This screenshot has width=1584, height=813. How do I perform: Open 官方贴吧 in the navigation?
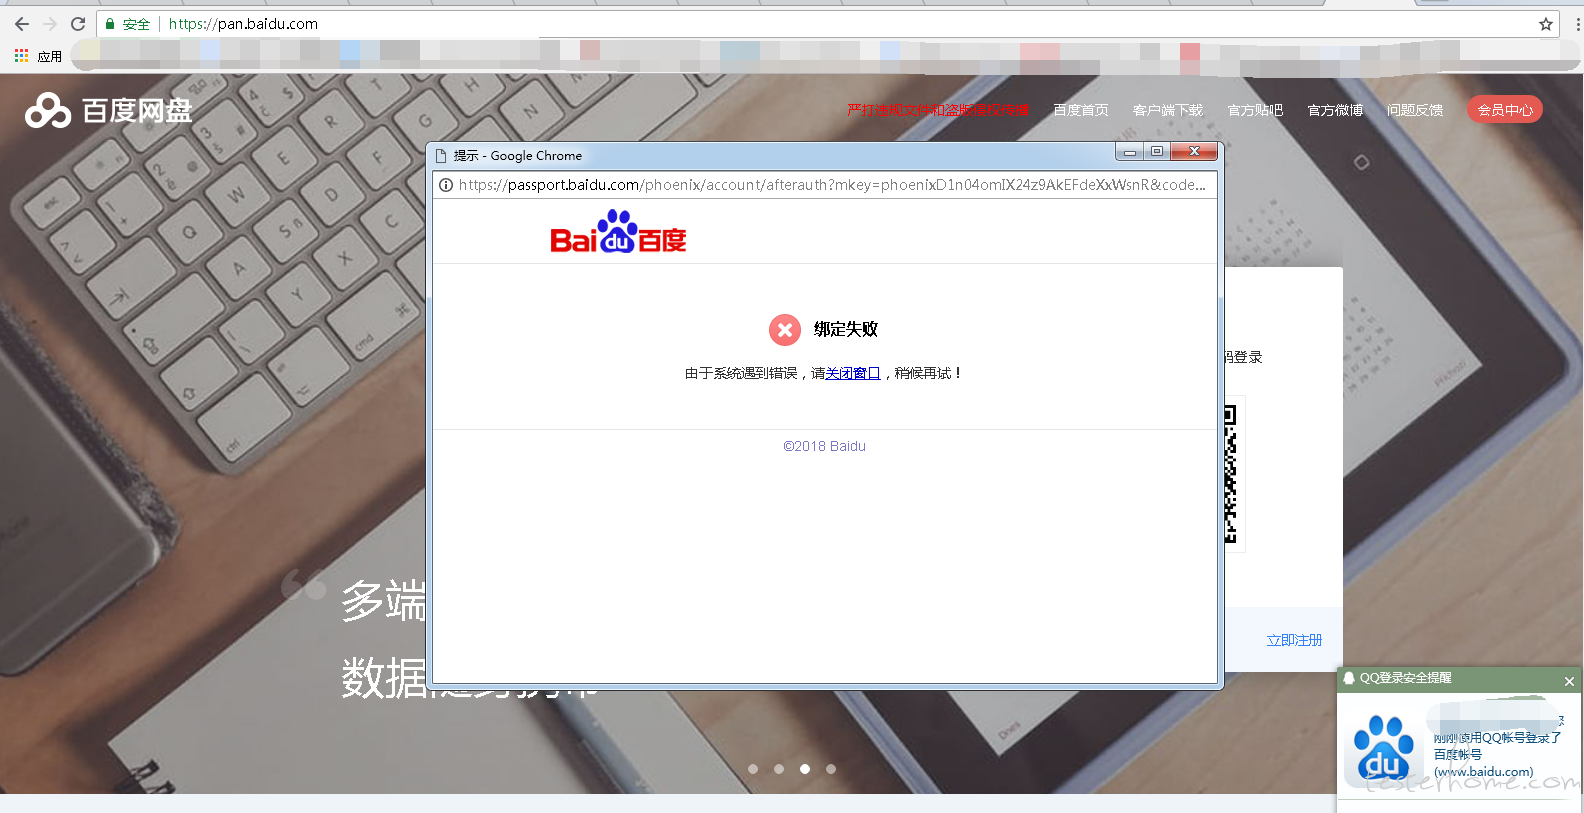pos(1255,110)
